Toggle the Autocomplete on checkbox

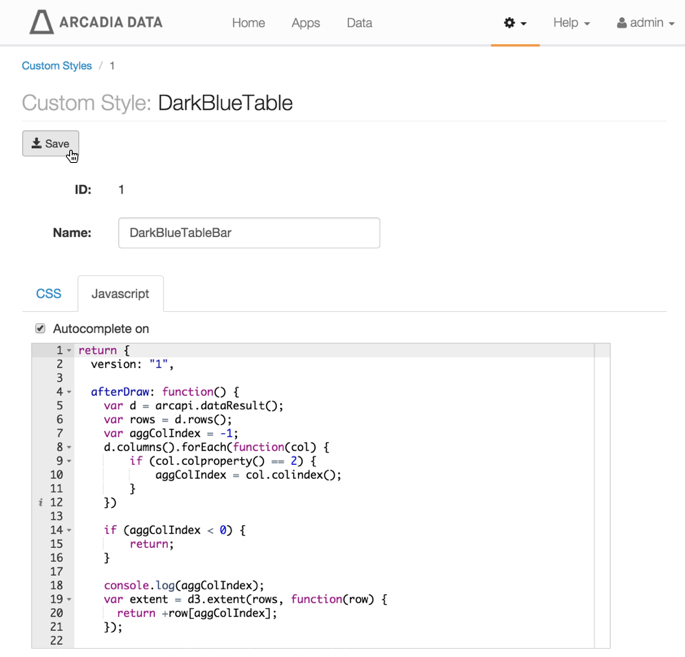click(x=40, y=328)
